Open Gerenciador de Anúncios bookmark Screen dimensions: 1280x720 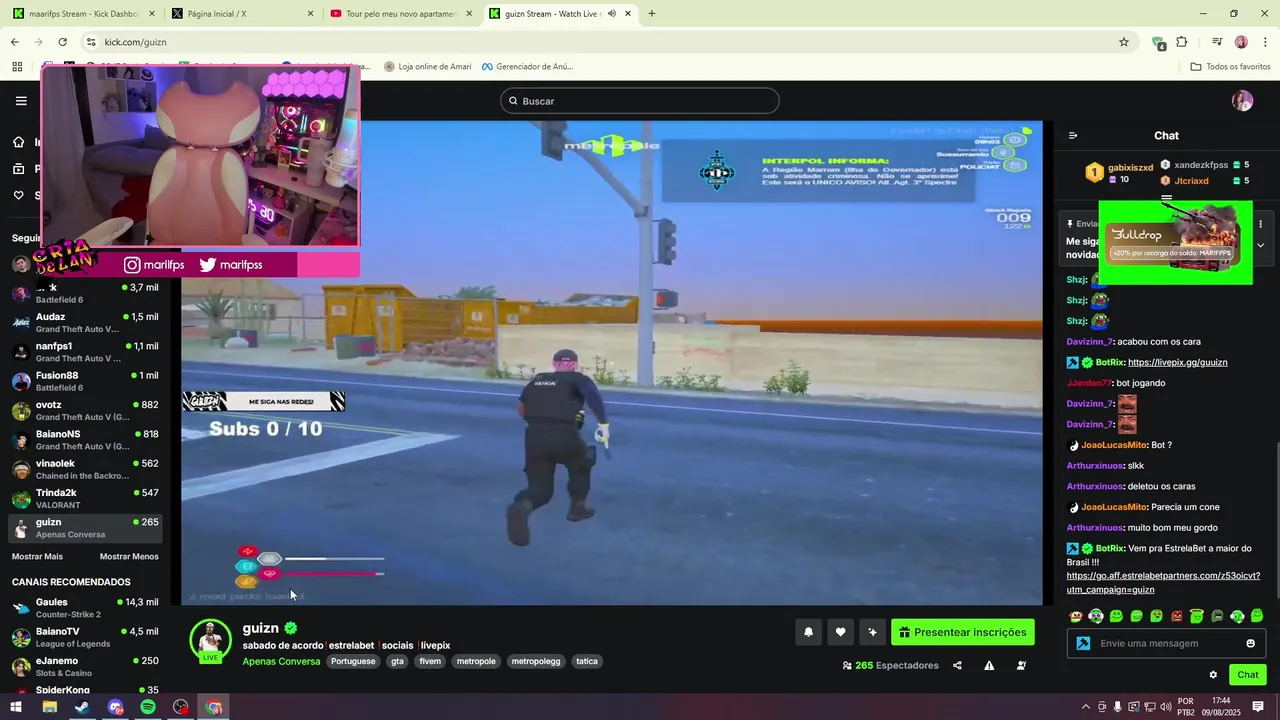click(527, 67)
